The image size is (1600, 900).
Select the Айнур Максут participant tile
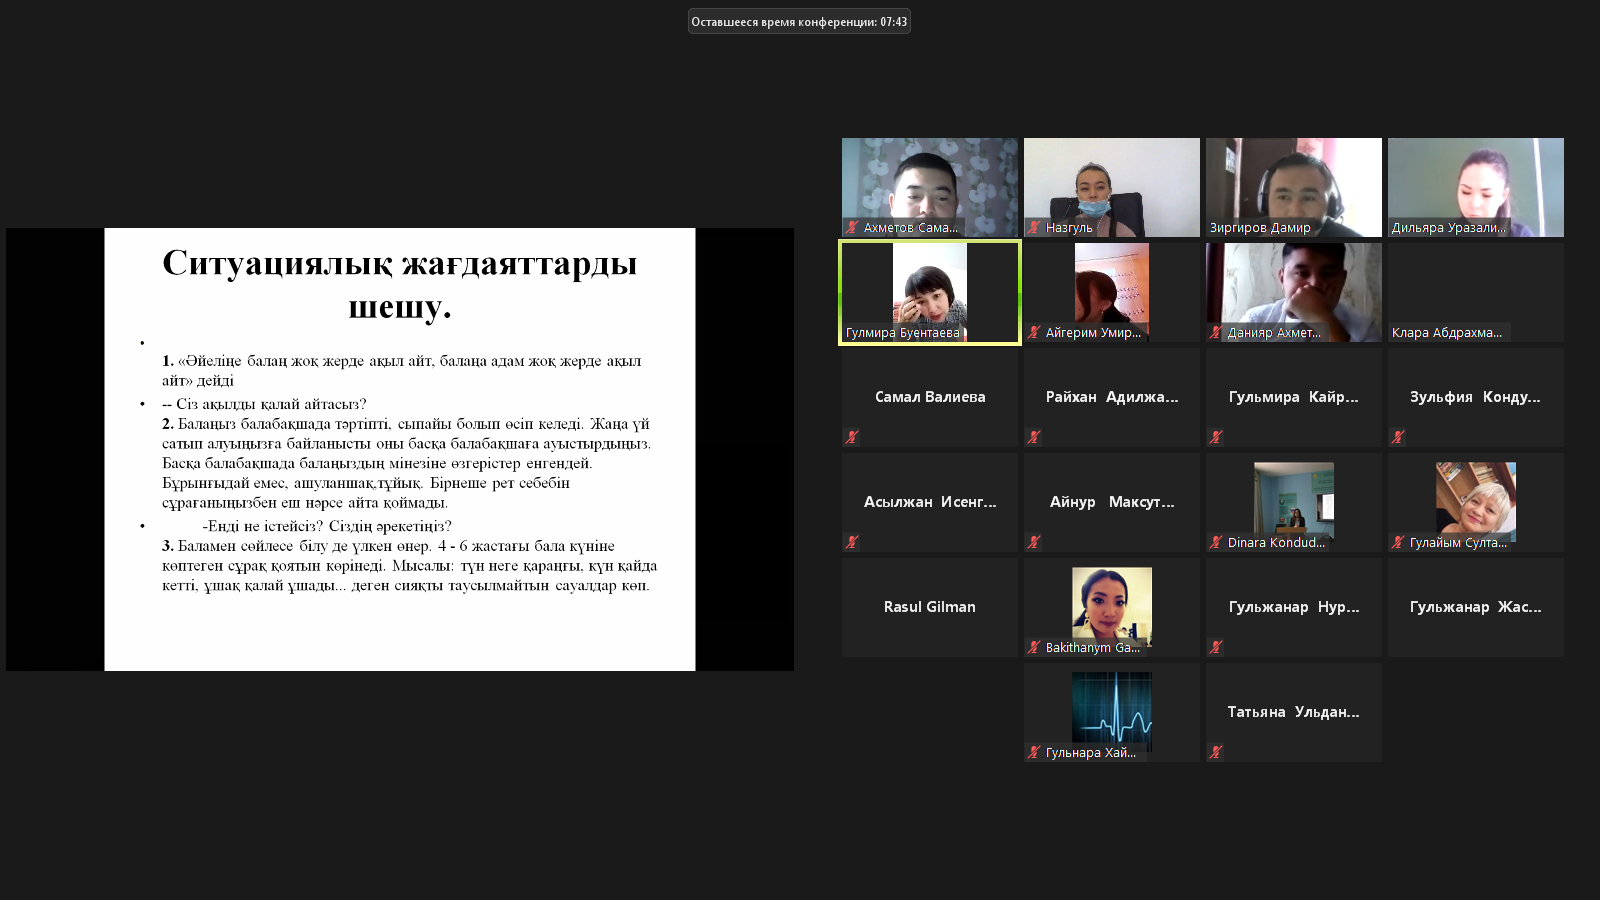tap(1111, 502)
